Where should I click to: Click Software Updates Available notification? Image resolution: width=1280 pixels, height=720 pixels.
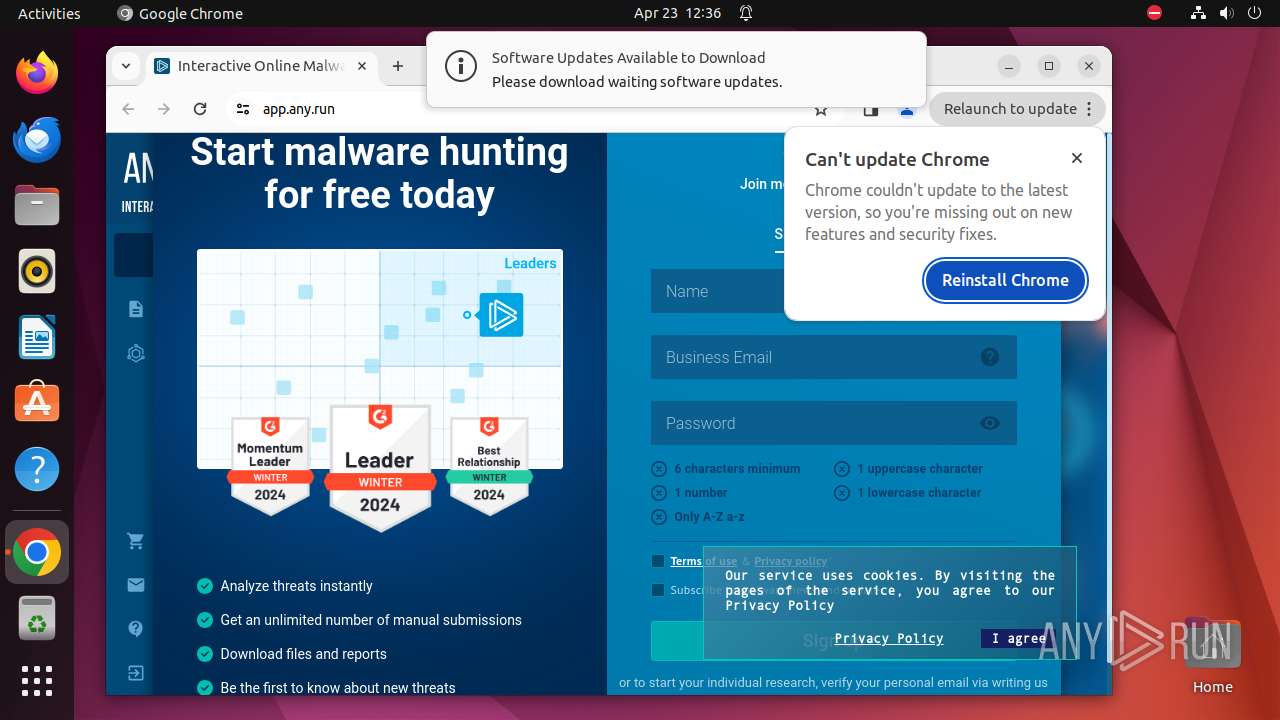tap(676, 69)
